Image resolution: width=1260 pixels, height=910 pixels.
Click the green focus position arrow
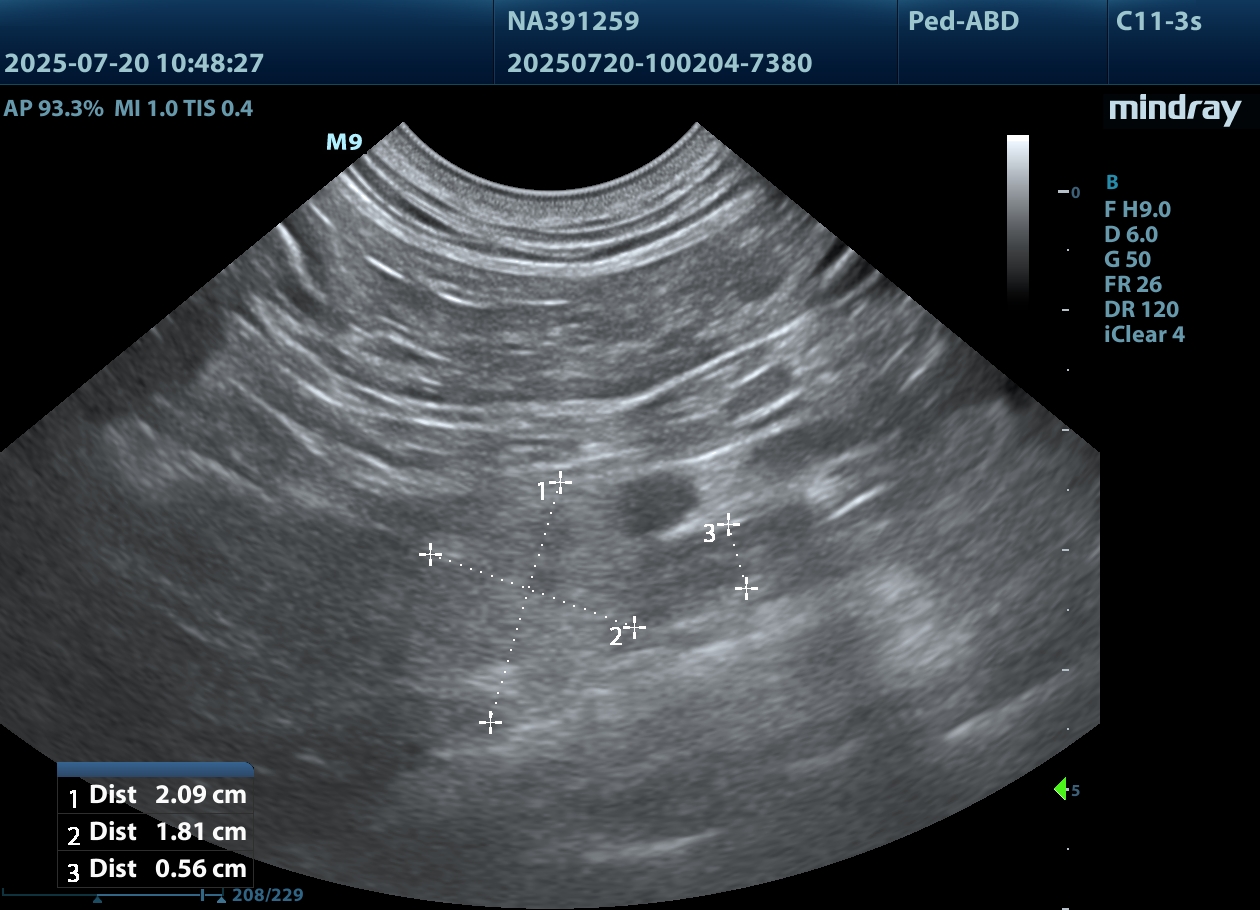click(x=1061, y=790)
